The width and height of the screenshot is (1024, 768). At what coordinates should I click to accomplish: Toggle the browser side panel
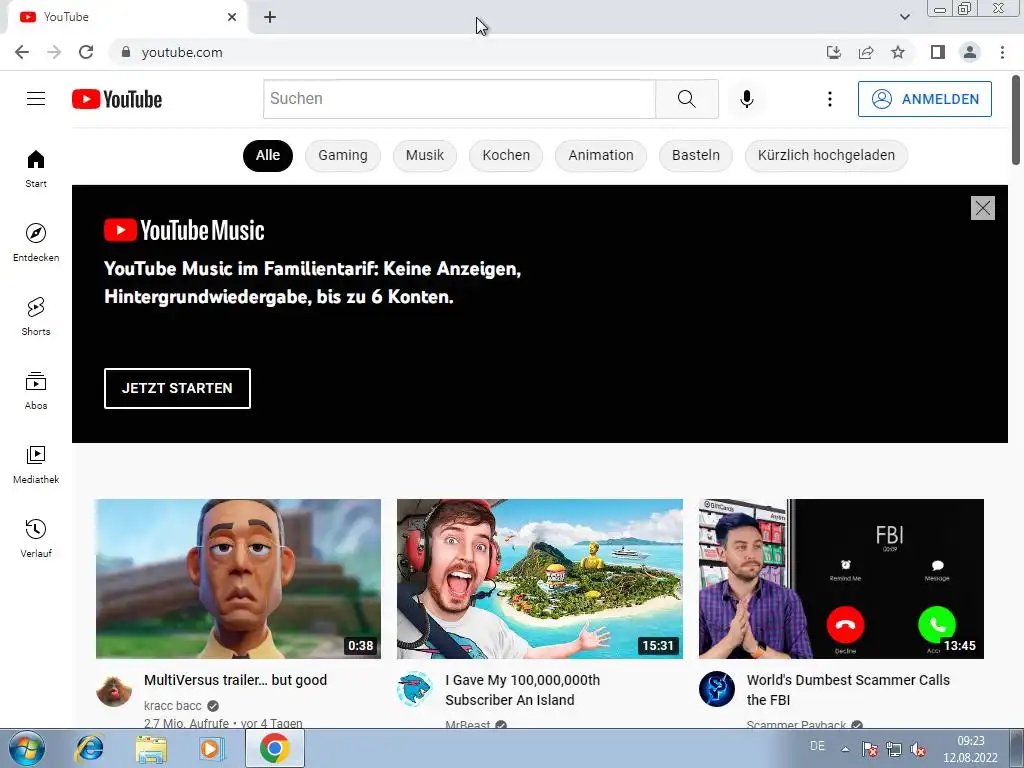[x=938, y=52]
